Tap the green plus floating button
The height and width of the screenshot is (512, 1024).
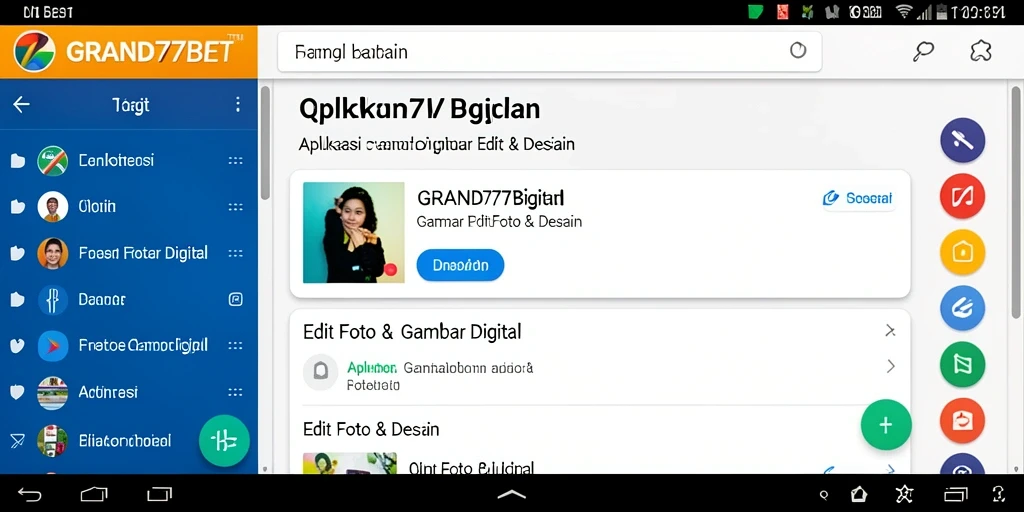click(x=886, y=425)
